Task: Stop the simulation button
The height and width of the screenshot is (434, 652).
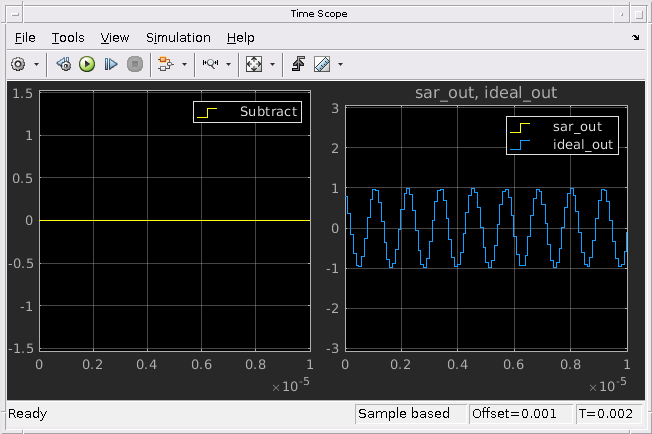Action: [x=135, y=64]
